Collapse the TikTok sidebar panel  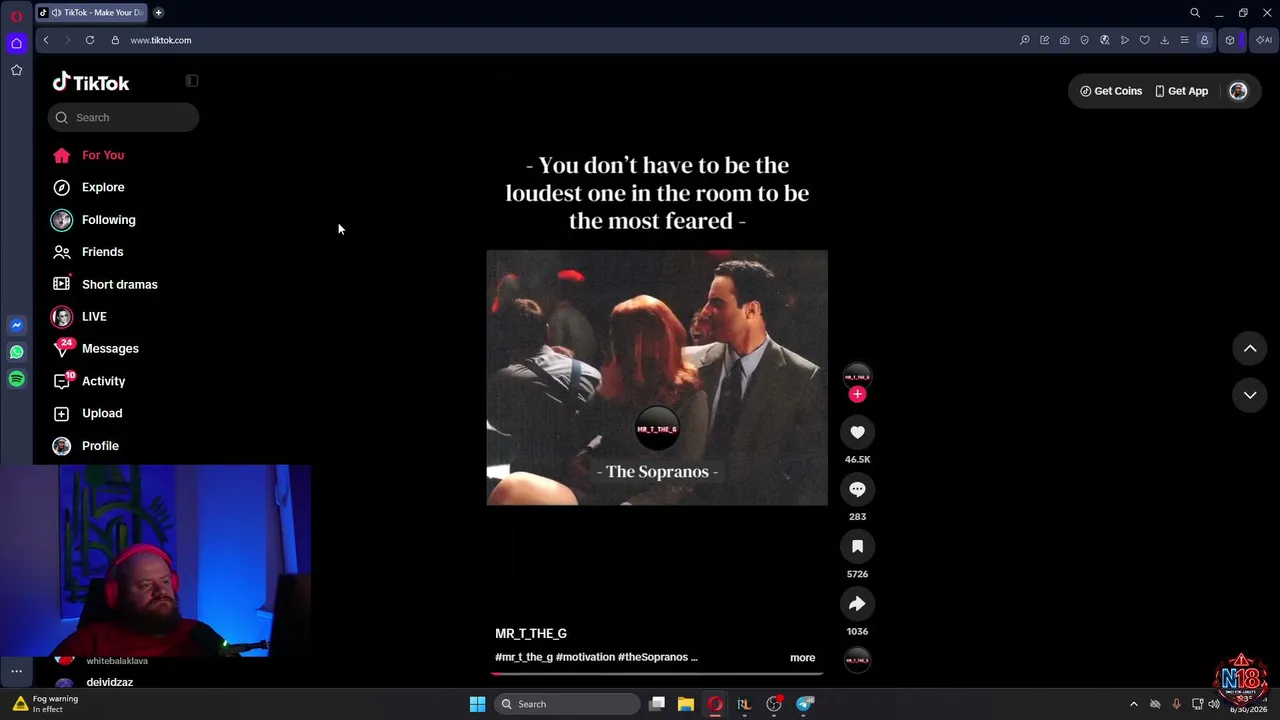[192, 81]
